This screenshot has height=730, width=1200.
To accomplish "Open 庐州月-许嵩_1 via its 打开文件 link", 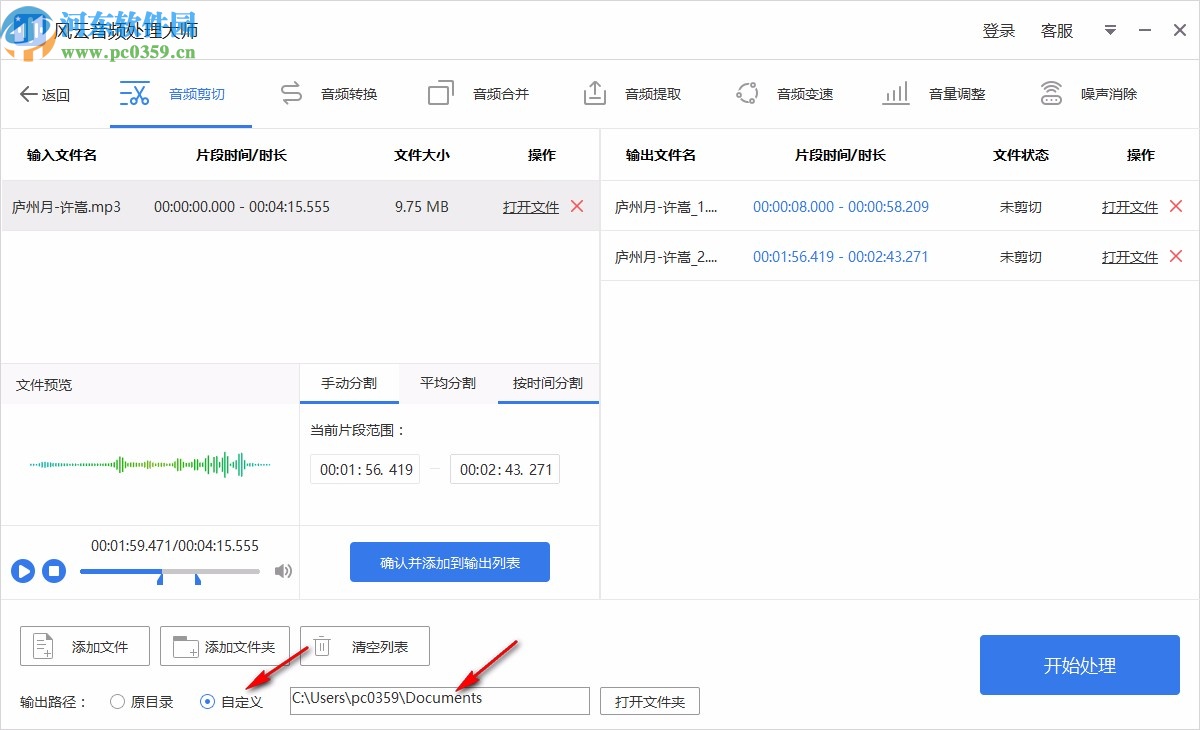I will click(x=1129, y=206).
